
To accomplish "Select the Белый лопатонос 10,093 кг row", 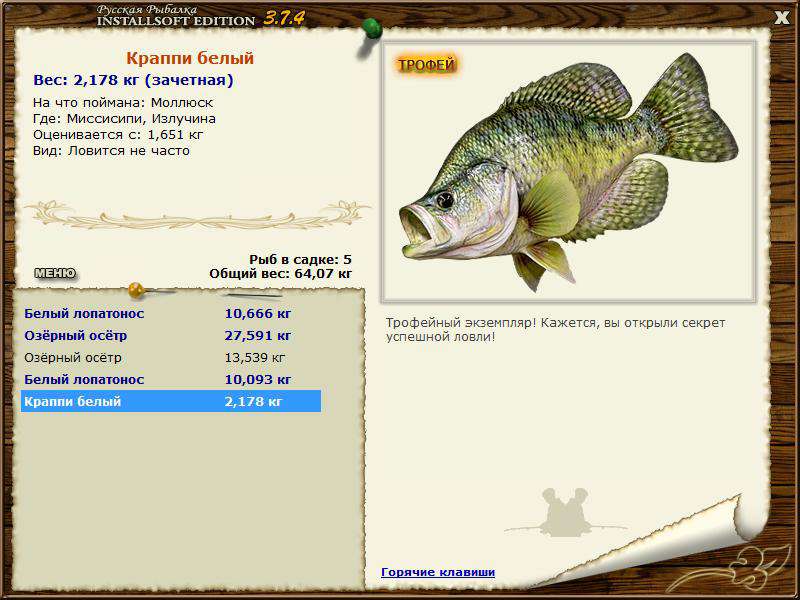I will pyautogui.click(x=171, y=380).
